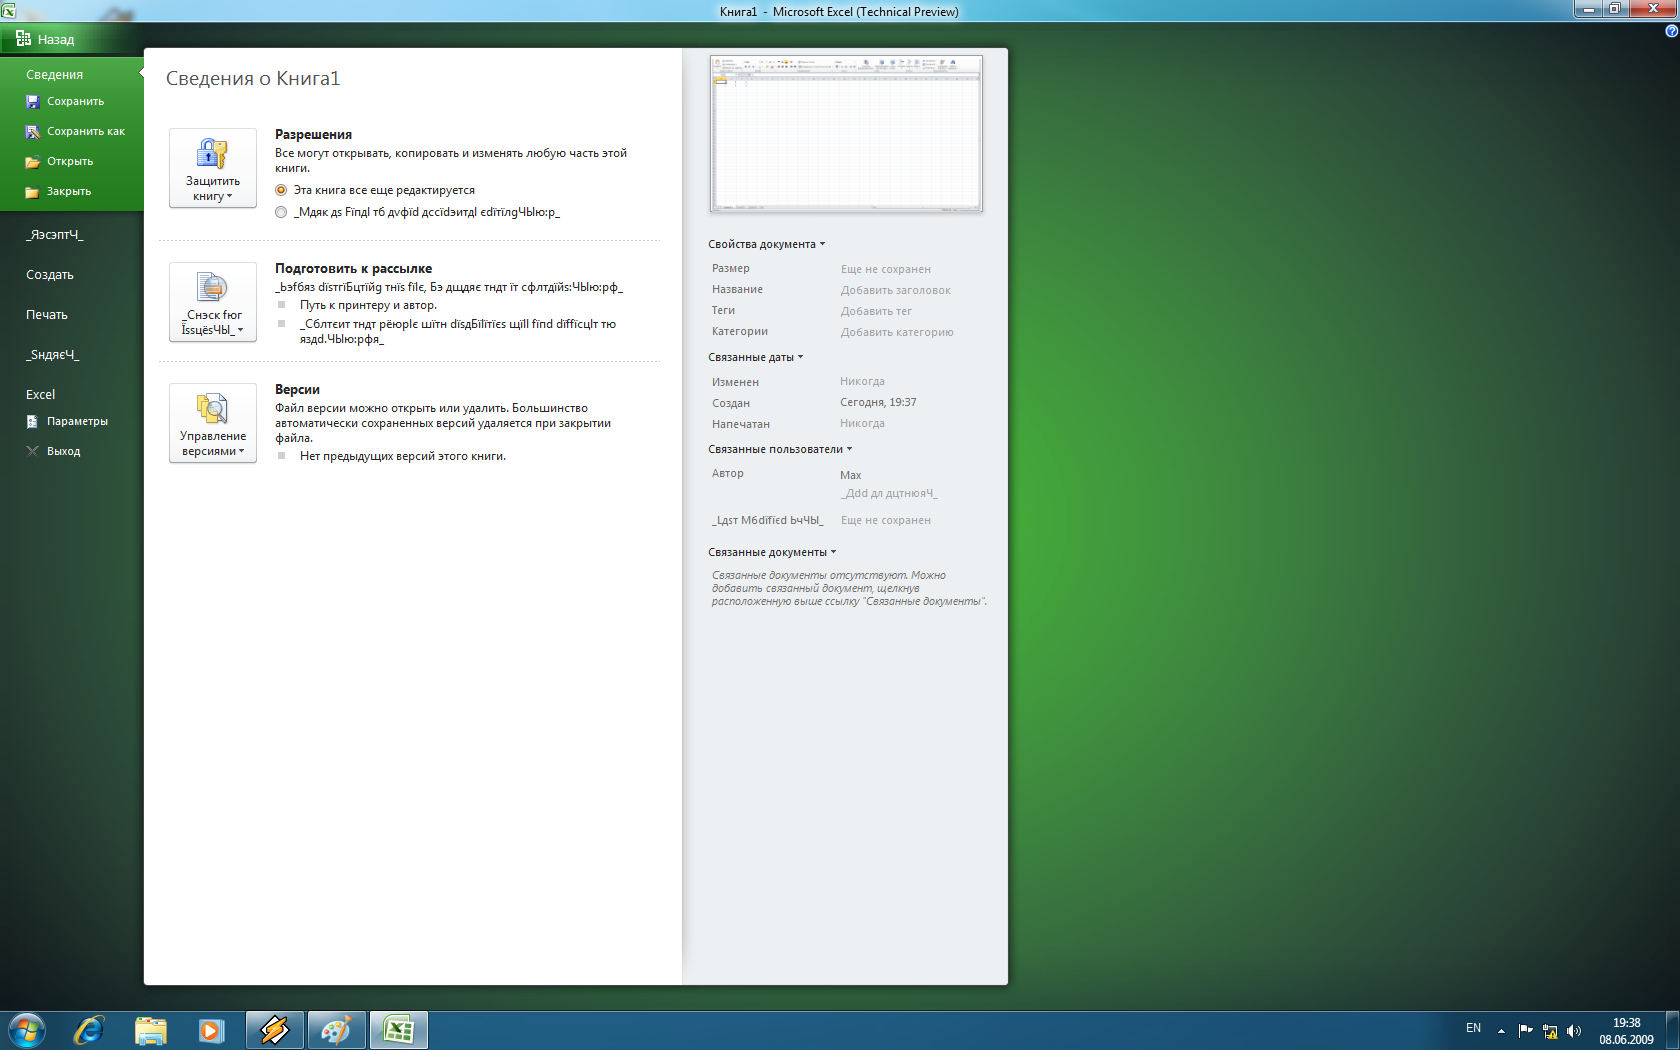Viewport: 1680px width, 1050px height.
Task: Select 'Эта книга все еще редактируется' radio
Action: 281,190
